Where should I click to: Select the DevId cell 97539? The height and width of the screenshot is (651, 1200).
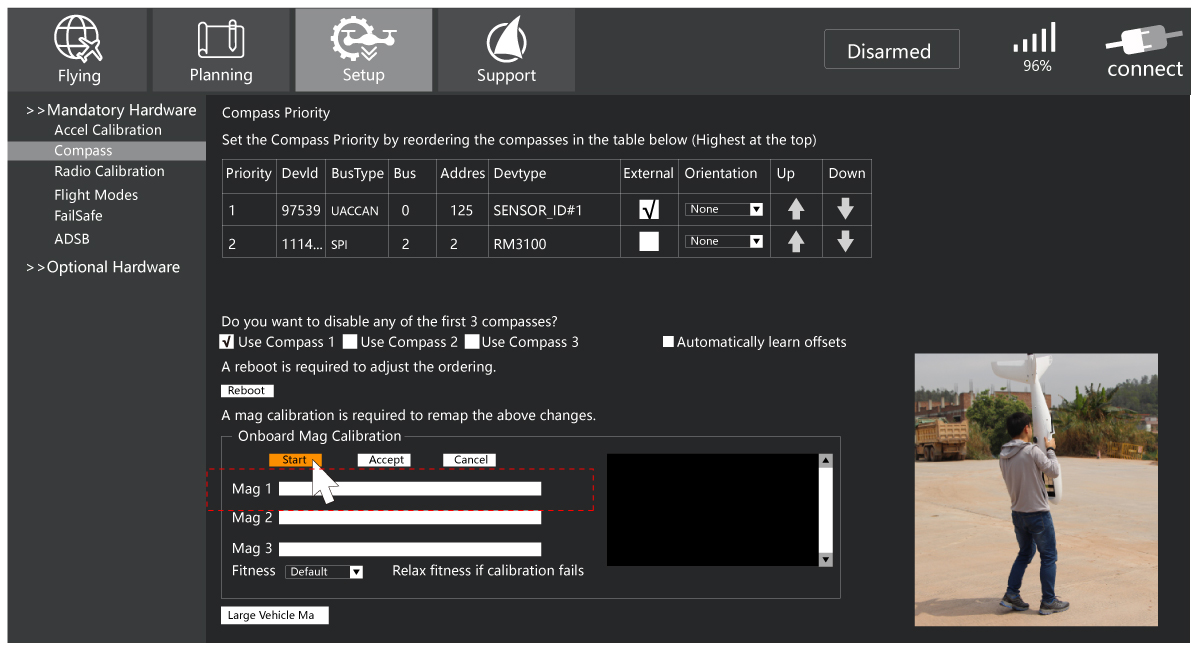301,210
